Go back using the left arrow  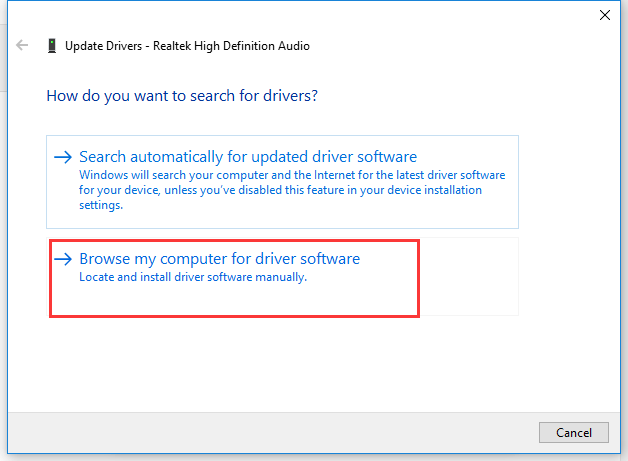[x=22, y=45]
